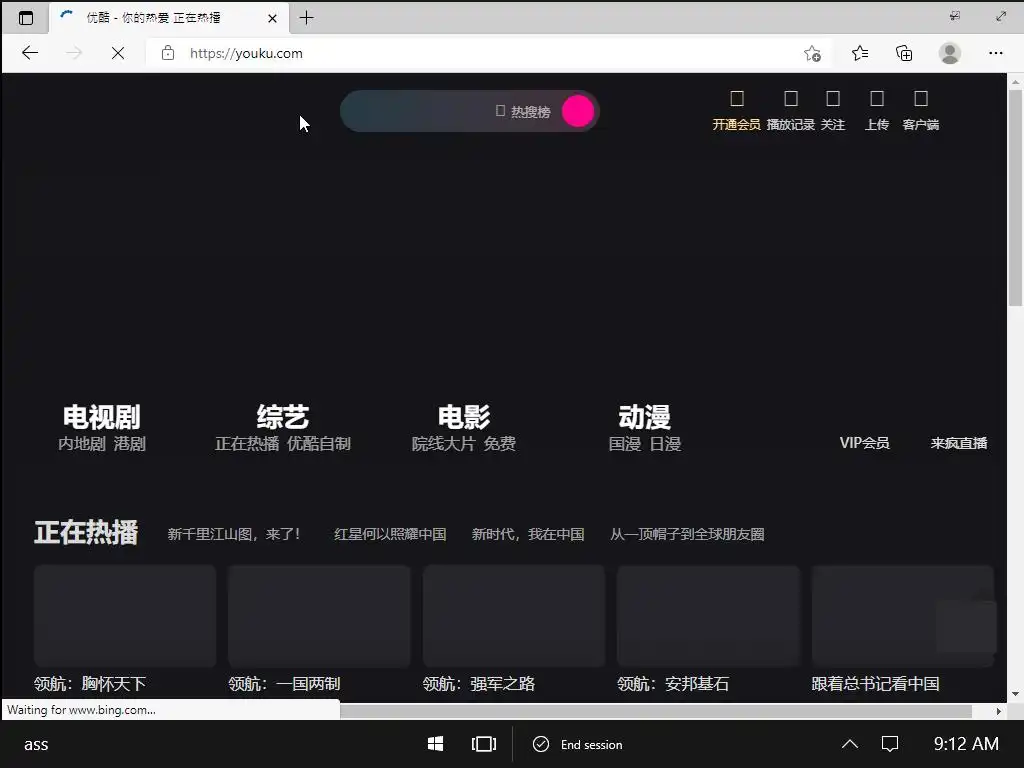This screenshot has width=1024, height=768.
Task: Open thumbnail for 领航：安邦基石
Action: click(709, 616)
